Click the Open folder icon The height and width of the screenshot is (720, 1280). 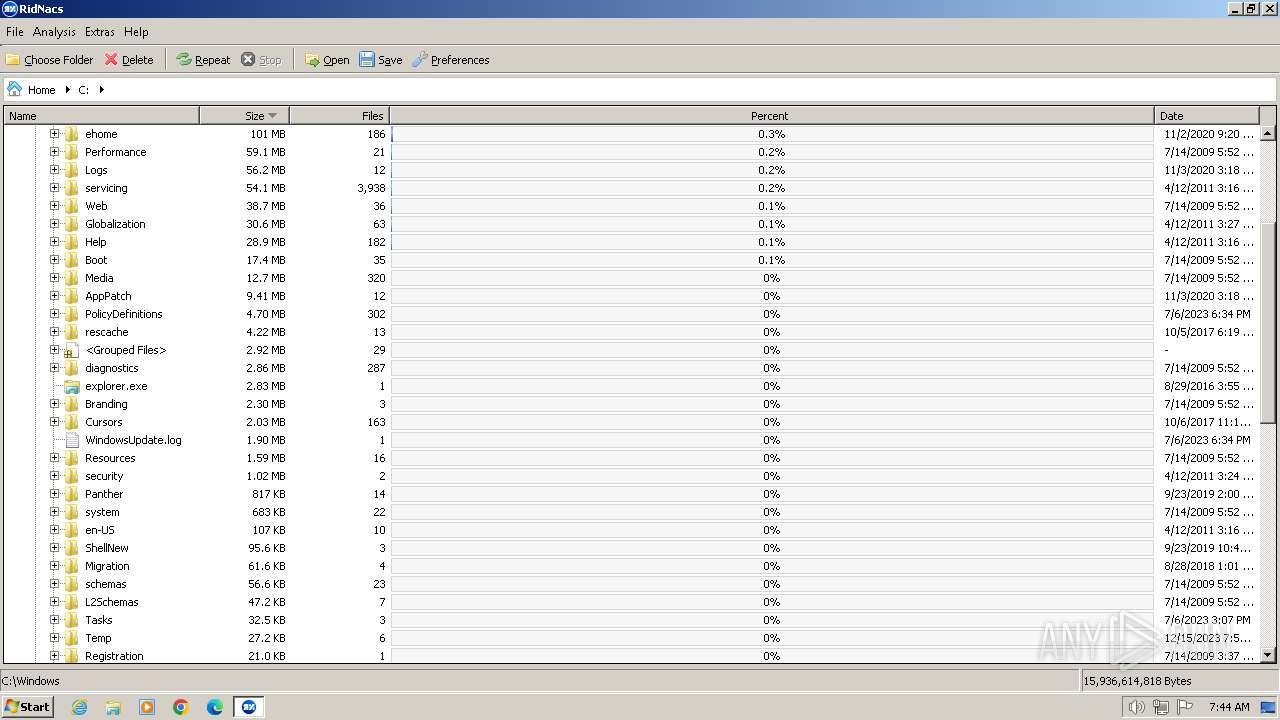[312, 60]
